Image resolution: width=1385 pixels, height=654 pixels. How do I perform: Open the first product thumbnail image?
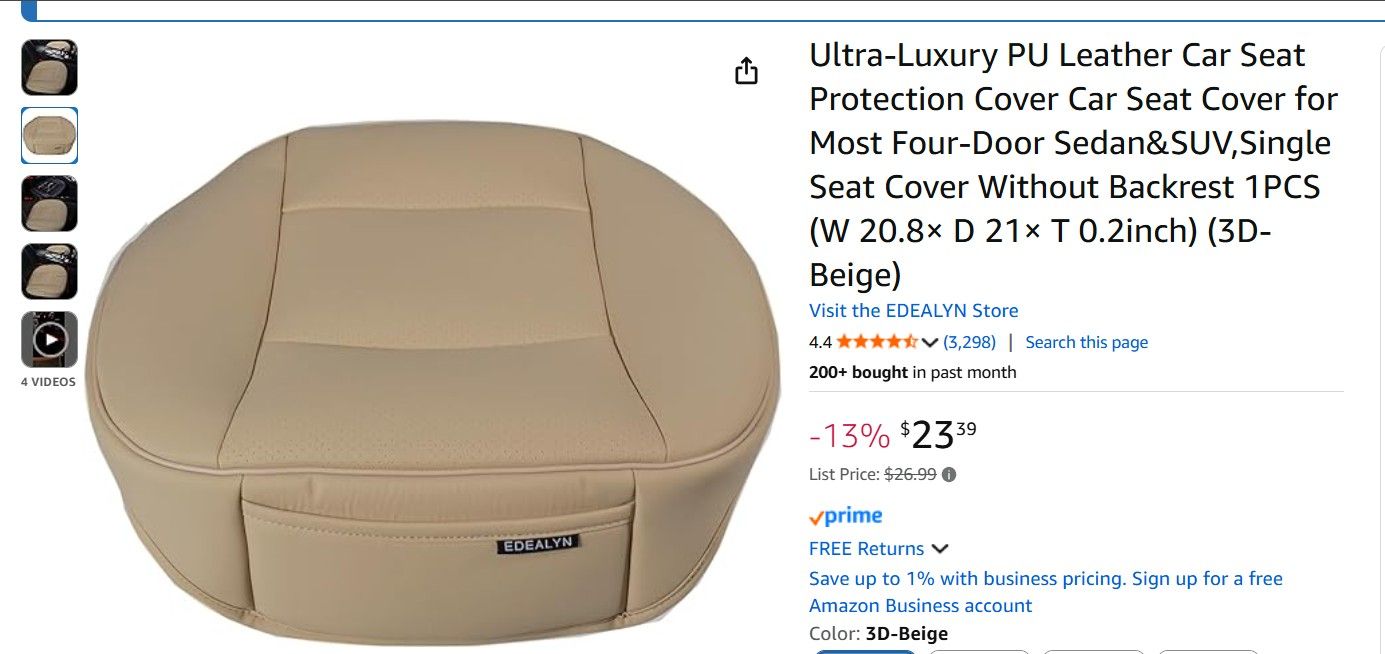tap(49, 68)
